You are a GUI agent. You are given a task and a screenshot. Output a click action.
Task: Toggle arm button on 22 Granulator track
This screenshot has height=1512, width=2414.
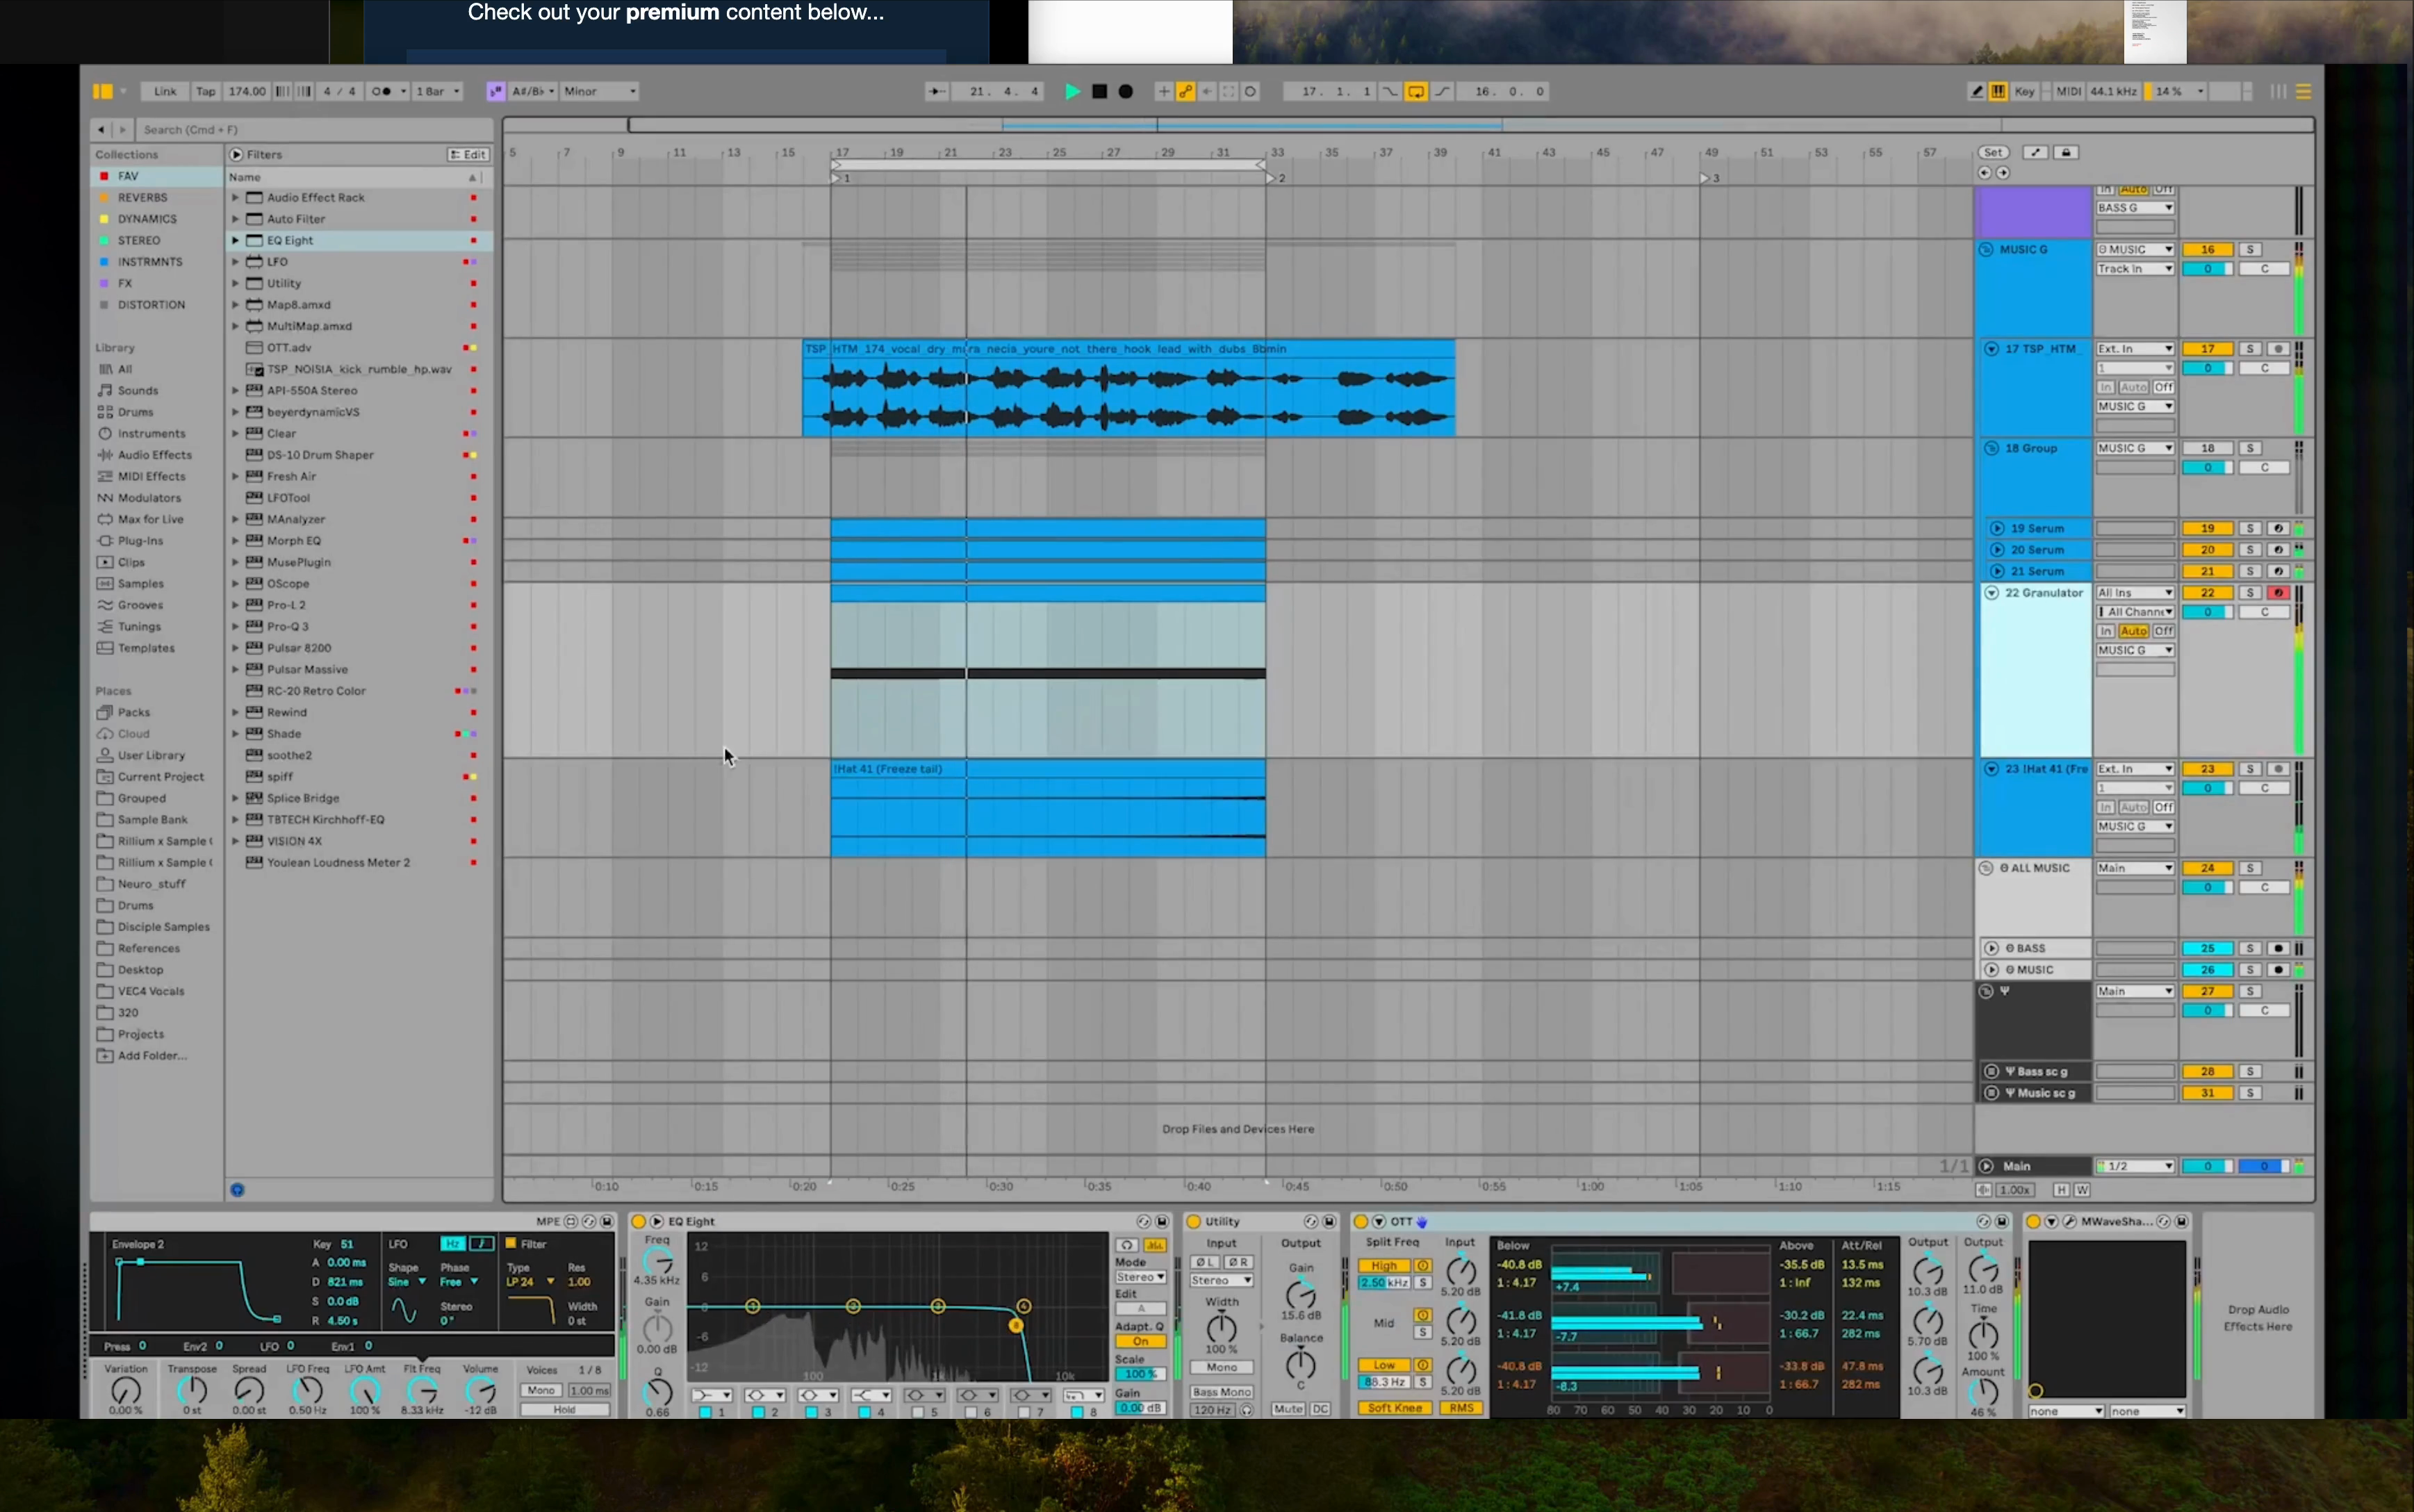coord(2279,592)
